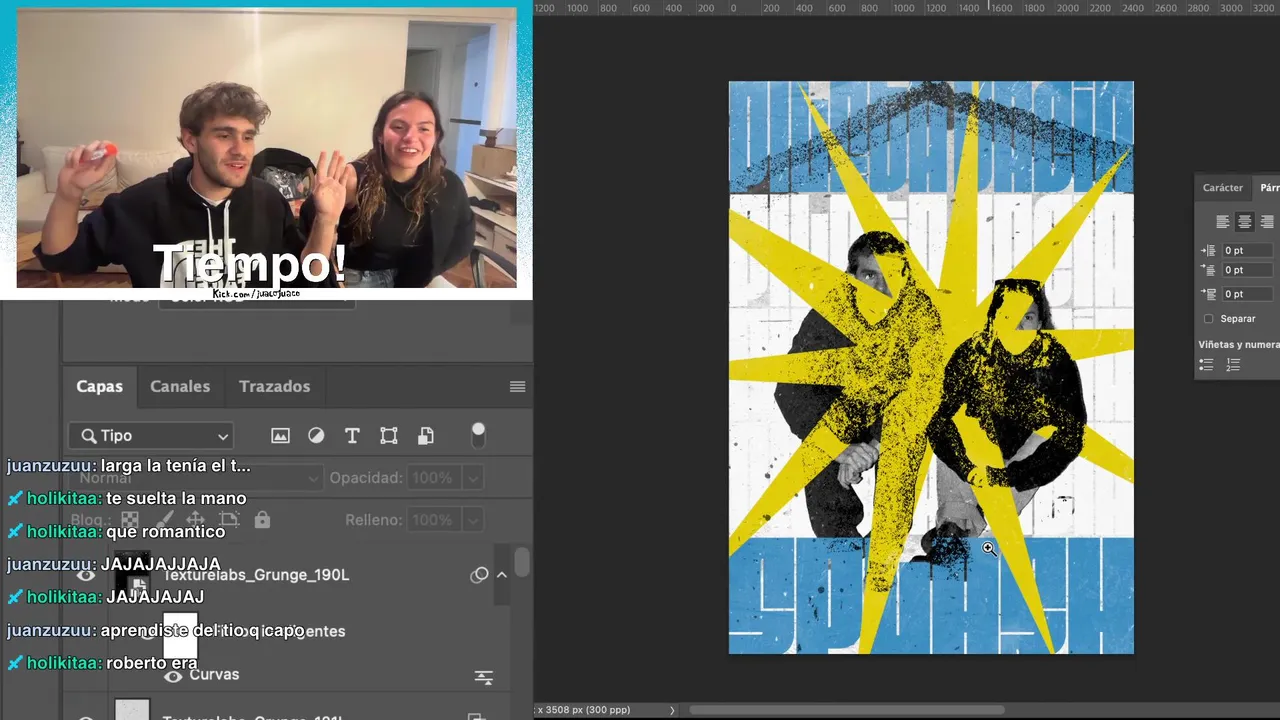Click the Texturelabs_Grunge_190L layer name

tap(256, 575)
